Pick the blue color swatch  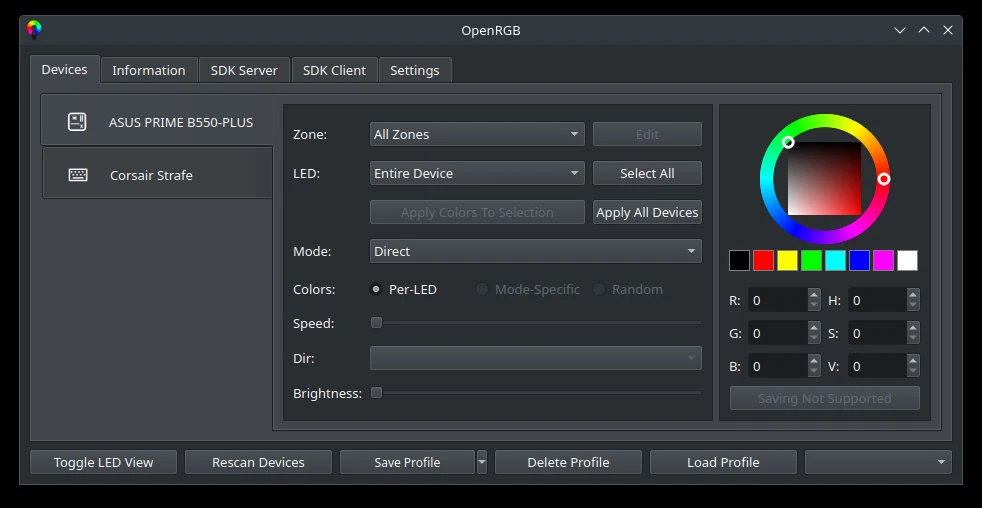pos(859,260)
